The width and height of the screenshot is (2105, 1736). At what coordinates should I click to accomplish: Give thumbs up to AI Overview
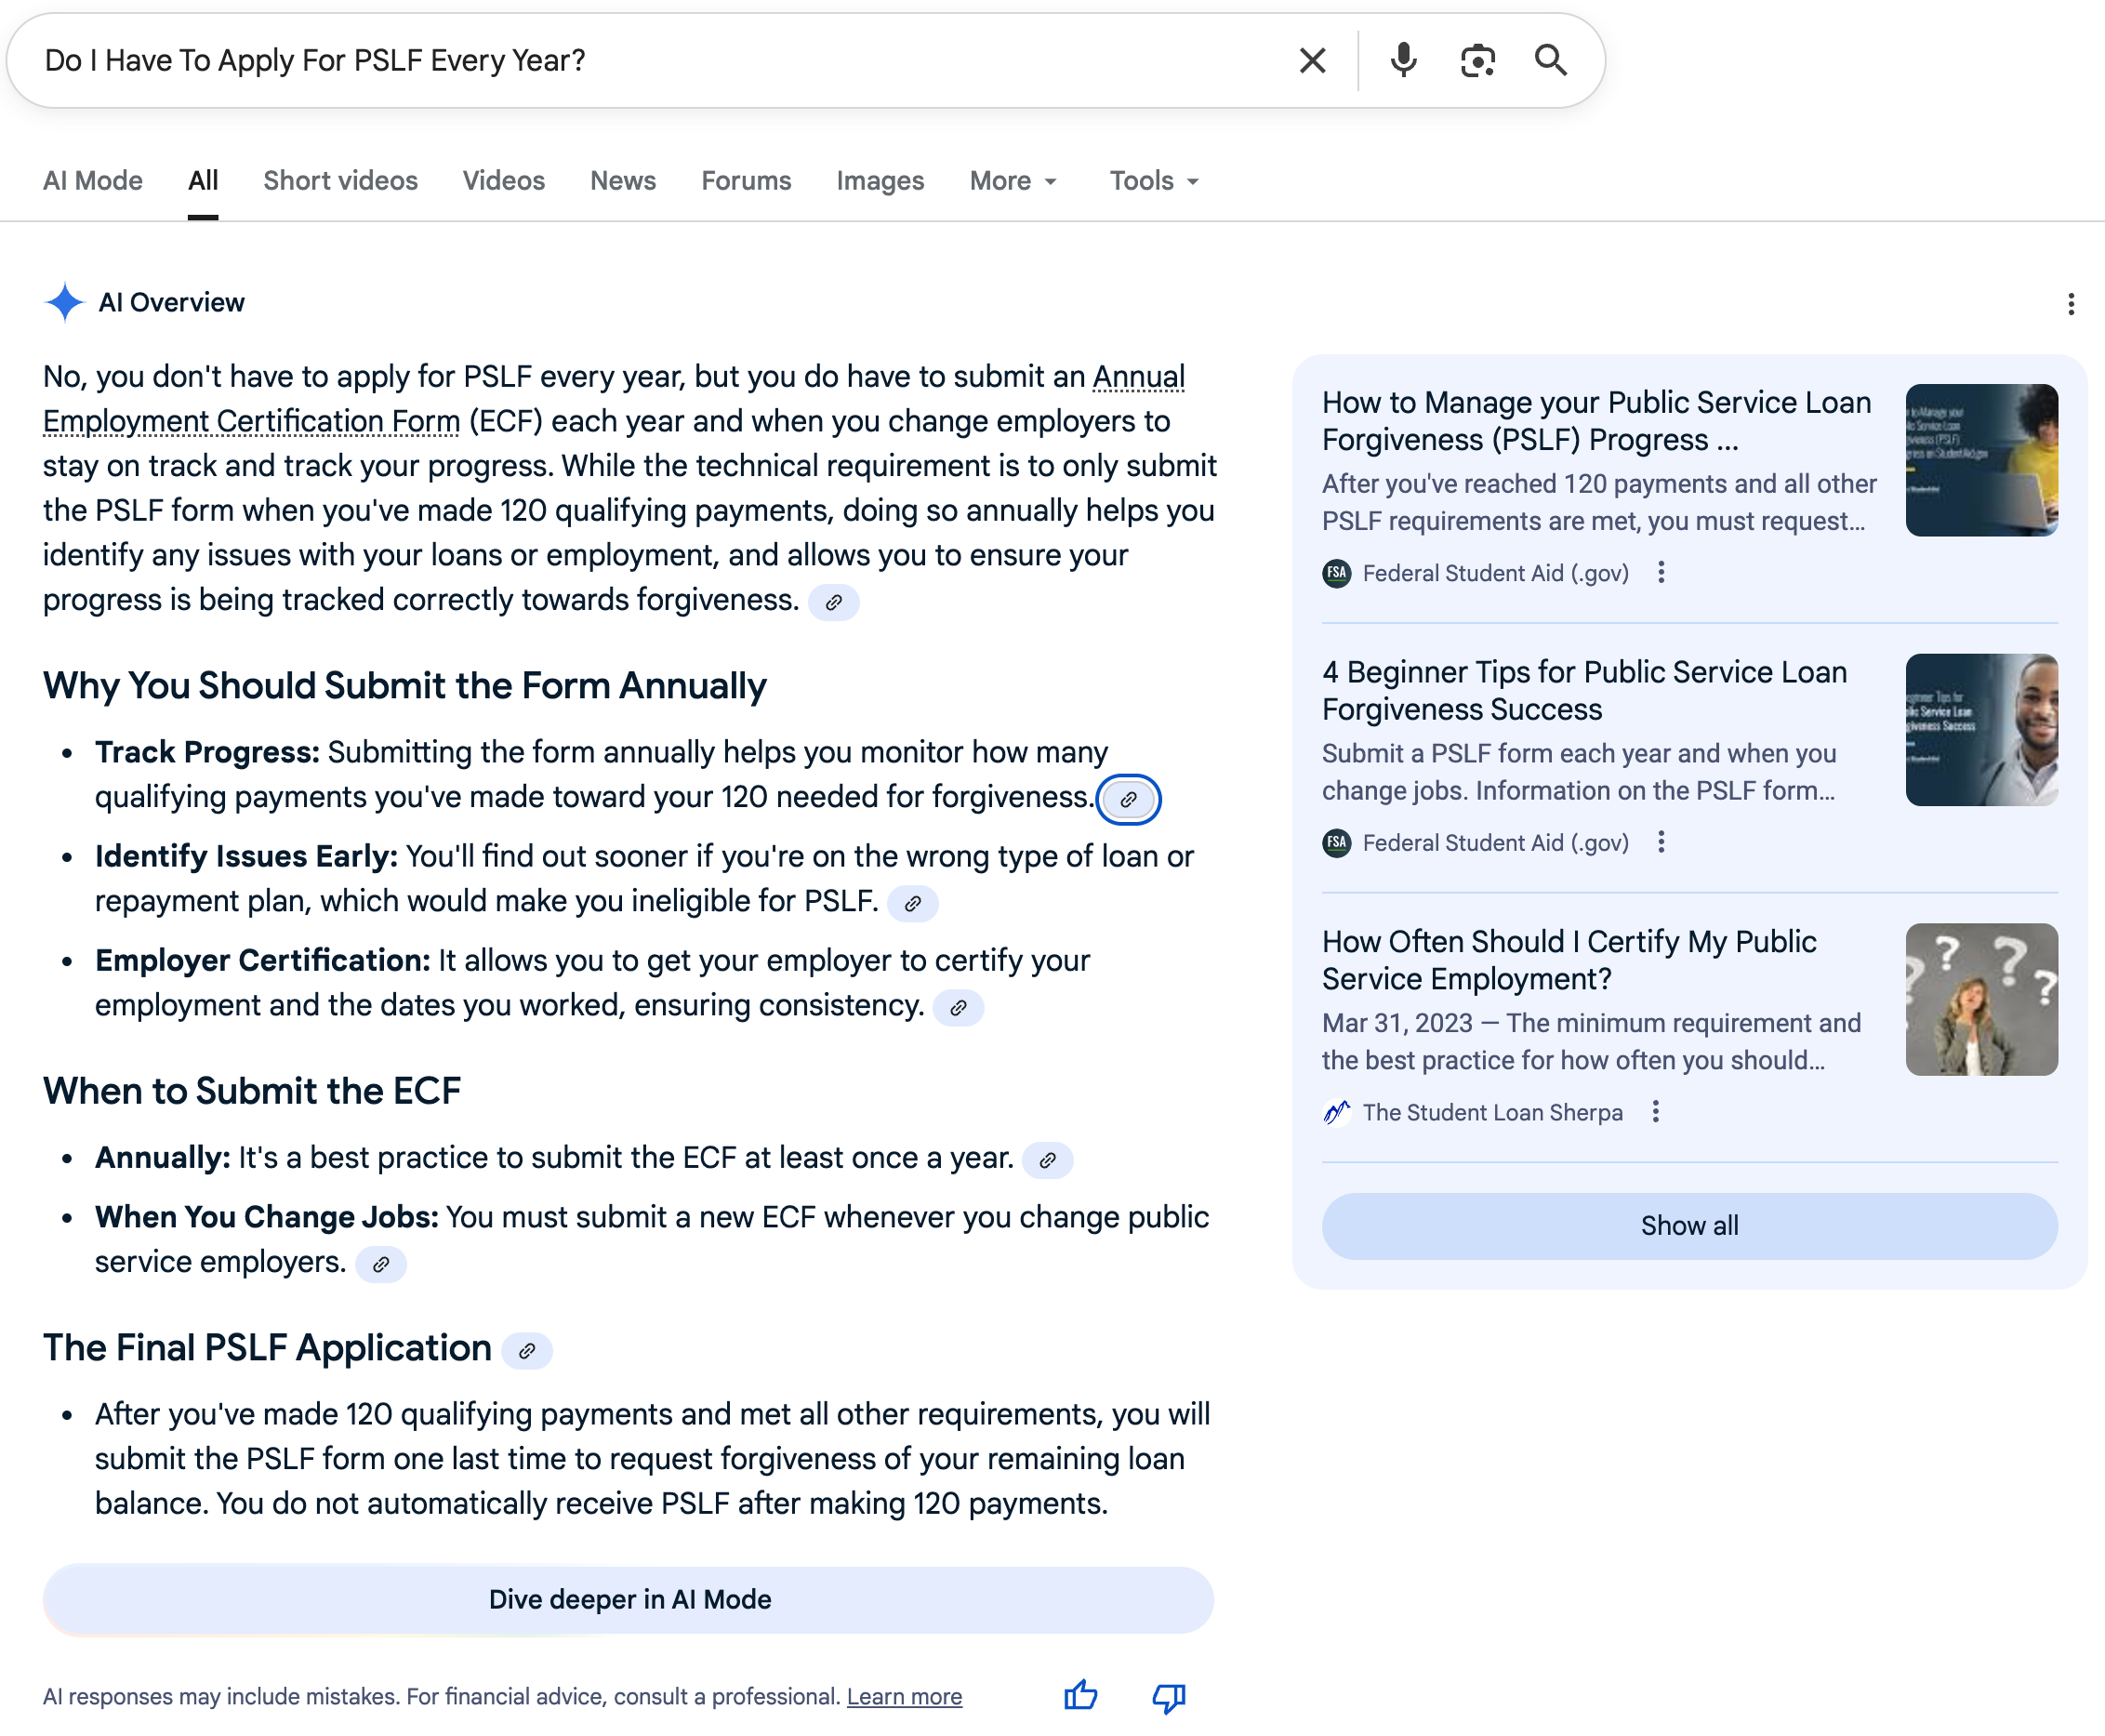pyautogui.click(x=1081, y=1695)
